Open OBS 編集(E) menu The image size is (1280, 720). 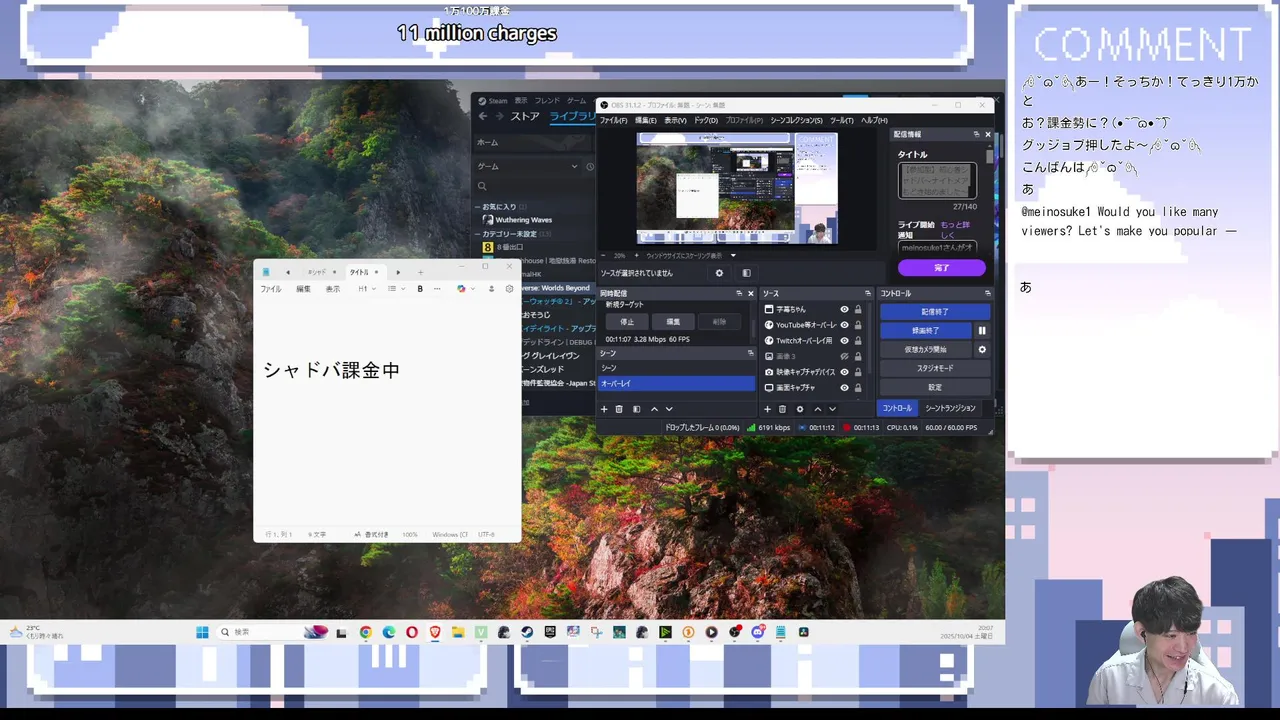(645, 120)
